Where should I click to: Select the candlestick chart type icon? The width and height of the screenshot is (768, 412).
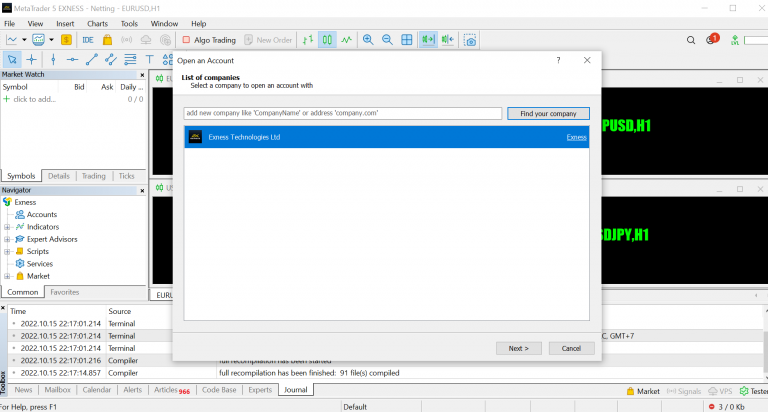click(326, 40)
